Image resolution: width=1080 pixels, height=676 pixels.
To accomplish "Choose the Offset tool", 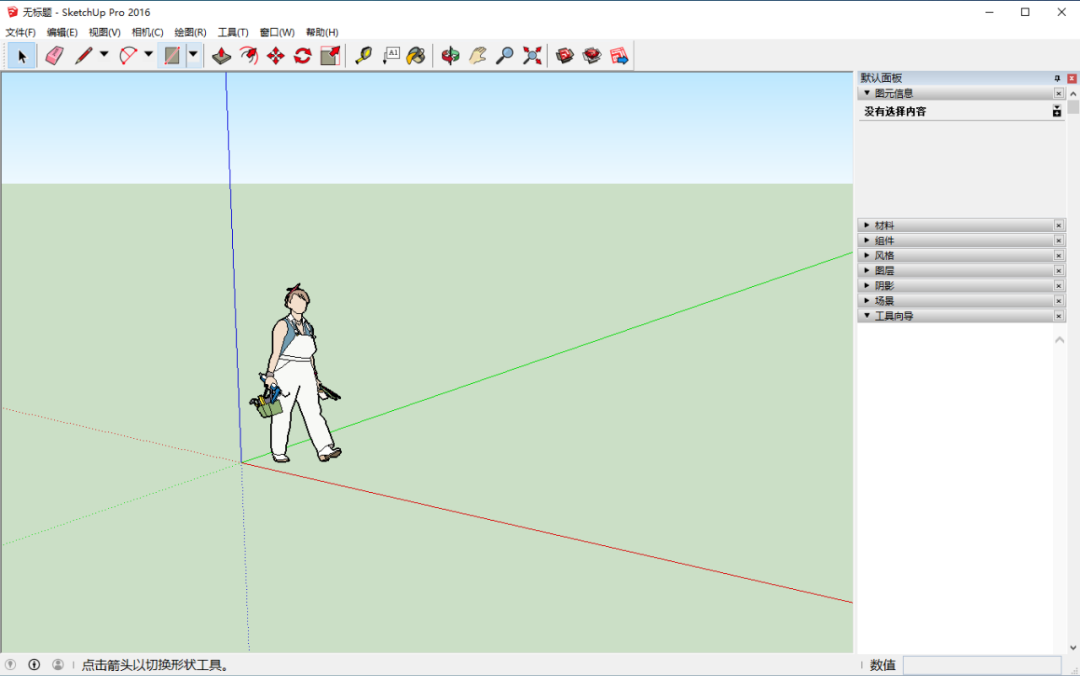I will tap(249, 56).
